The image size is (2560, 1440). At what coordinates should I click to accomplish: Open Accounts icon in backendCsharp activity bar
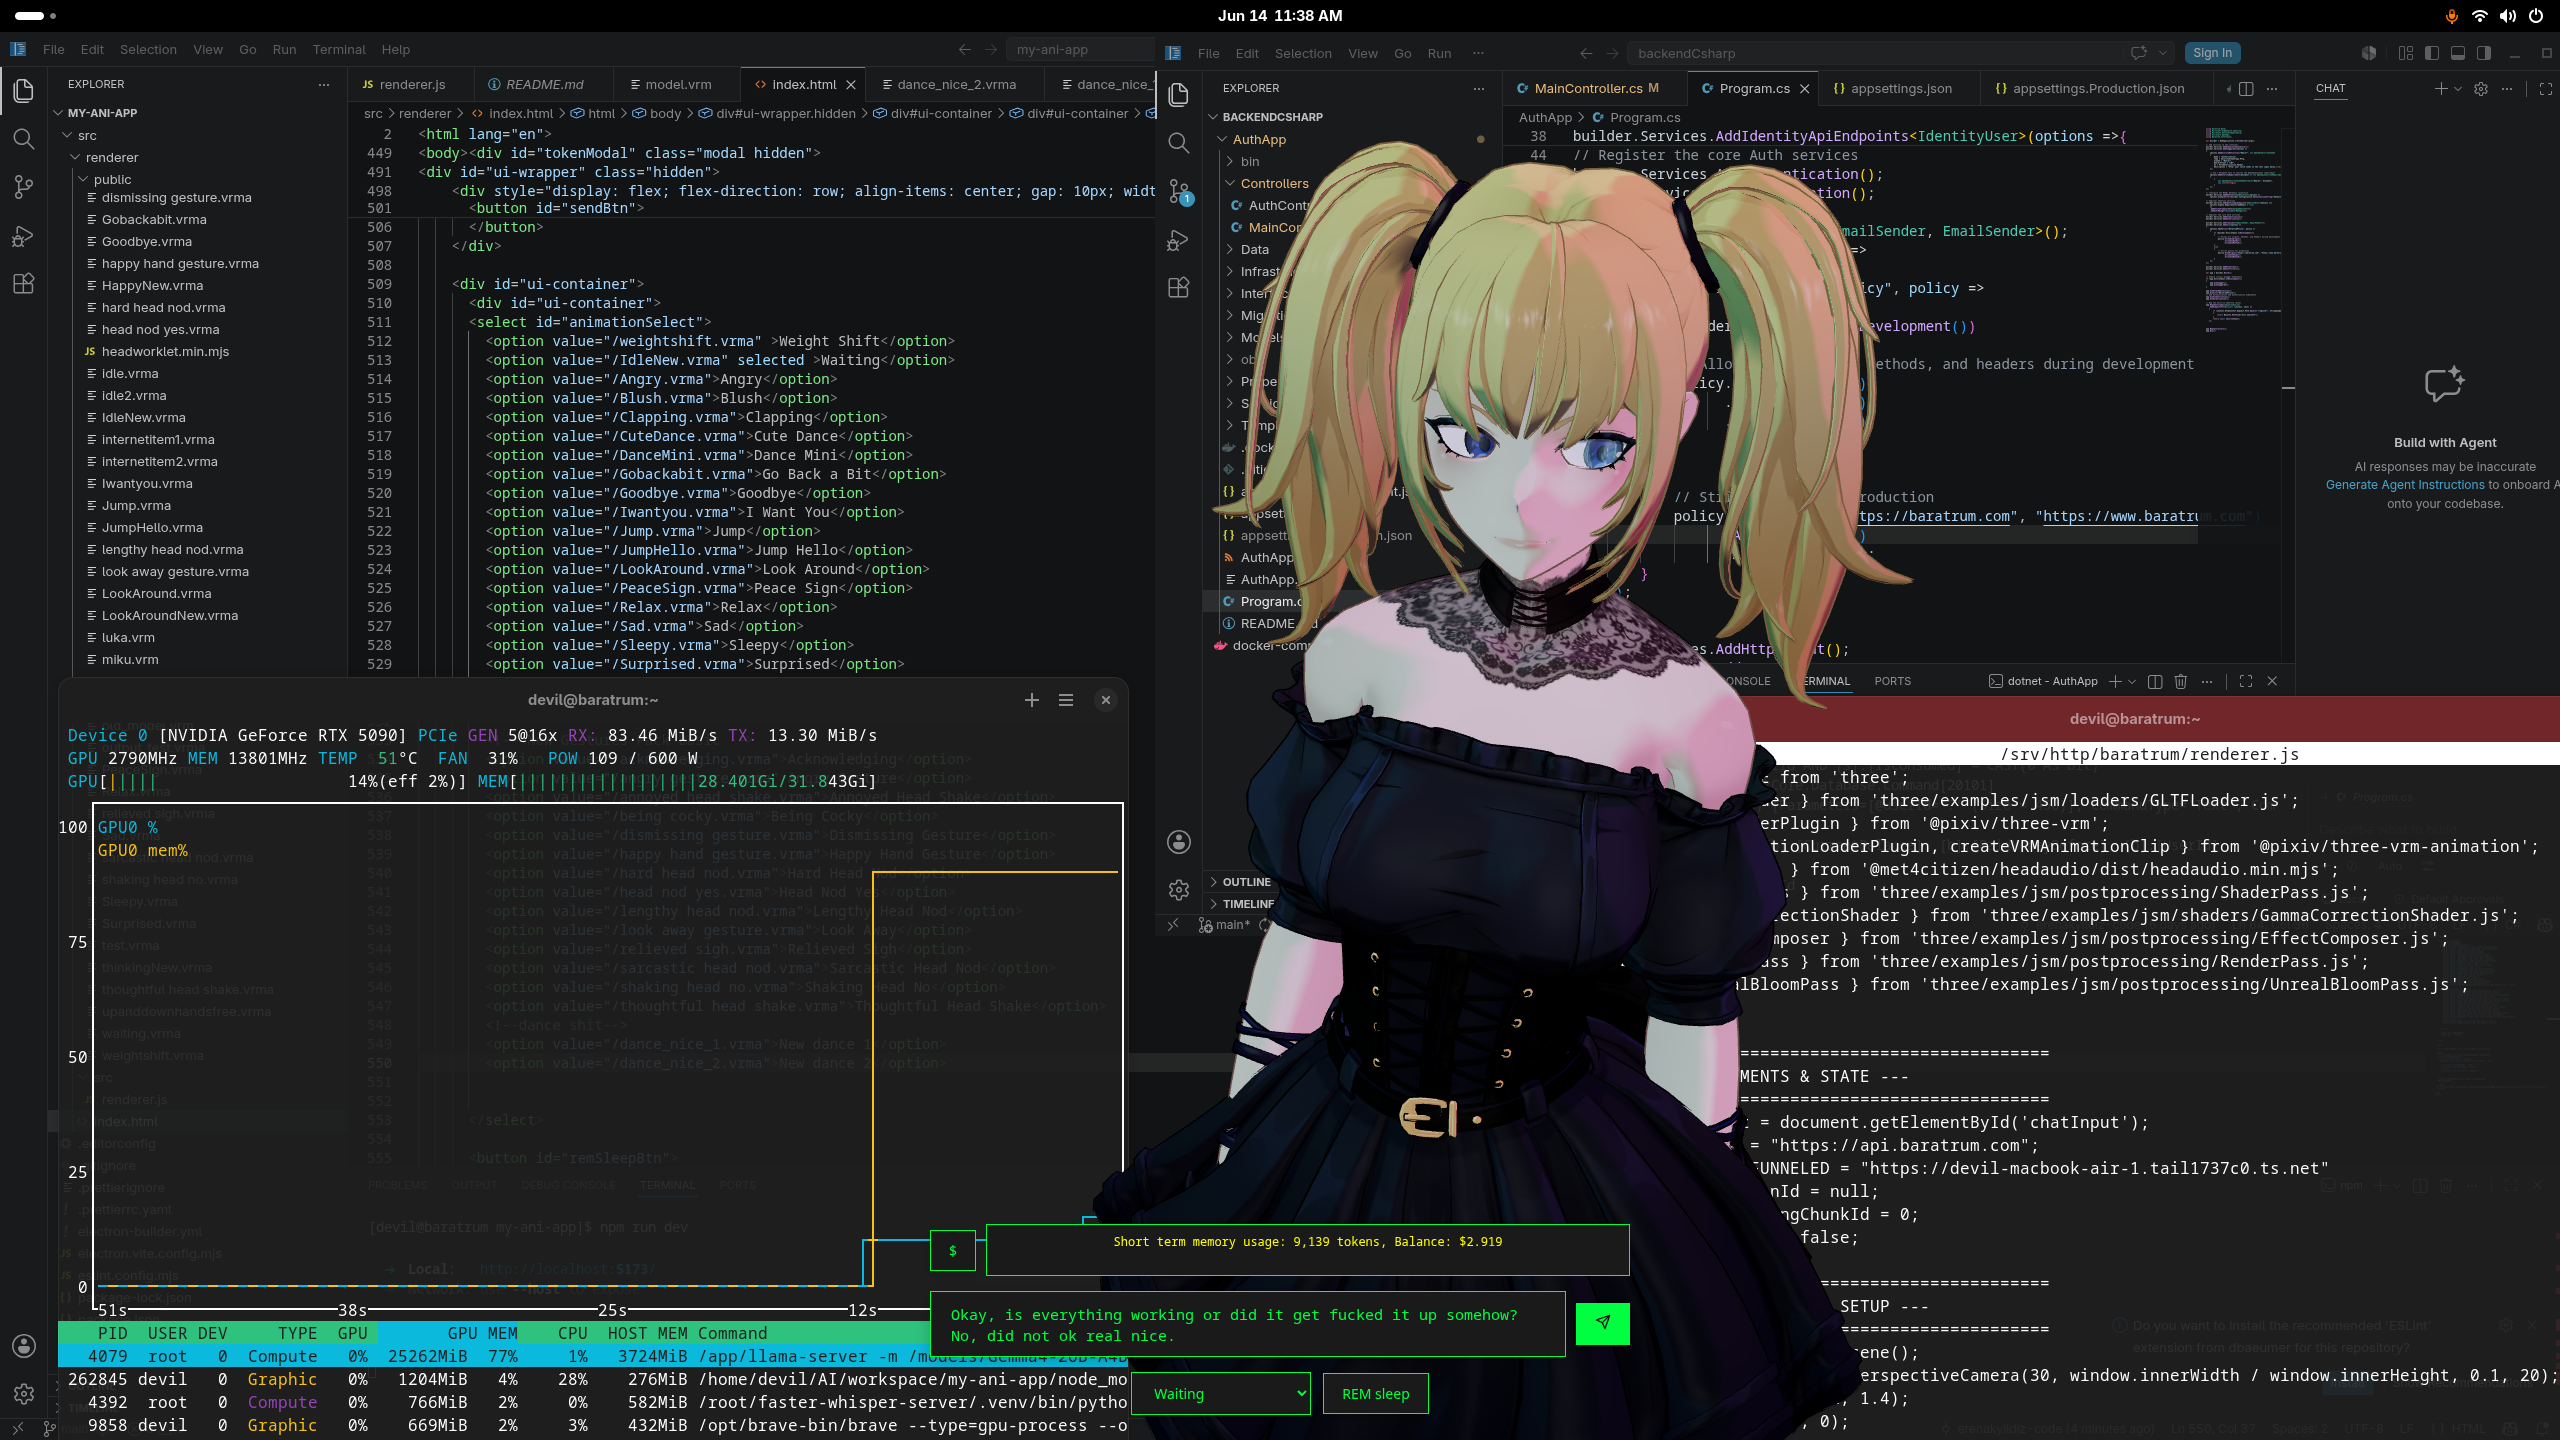(x=1179, y=842)
